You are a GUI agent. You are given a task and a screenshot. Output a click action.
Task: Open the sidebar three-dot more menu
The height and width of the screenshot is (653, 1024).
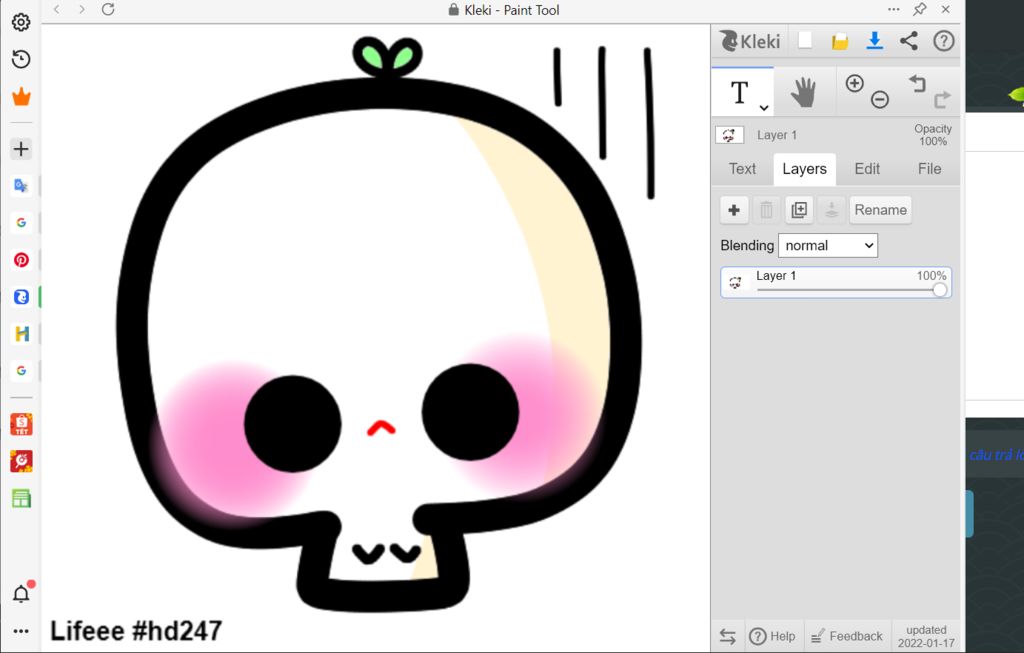(21, 631)
